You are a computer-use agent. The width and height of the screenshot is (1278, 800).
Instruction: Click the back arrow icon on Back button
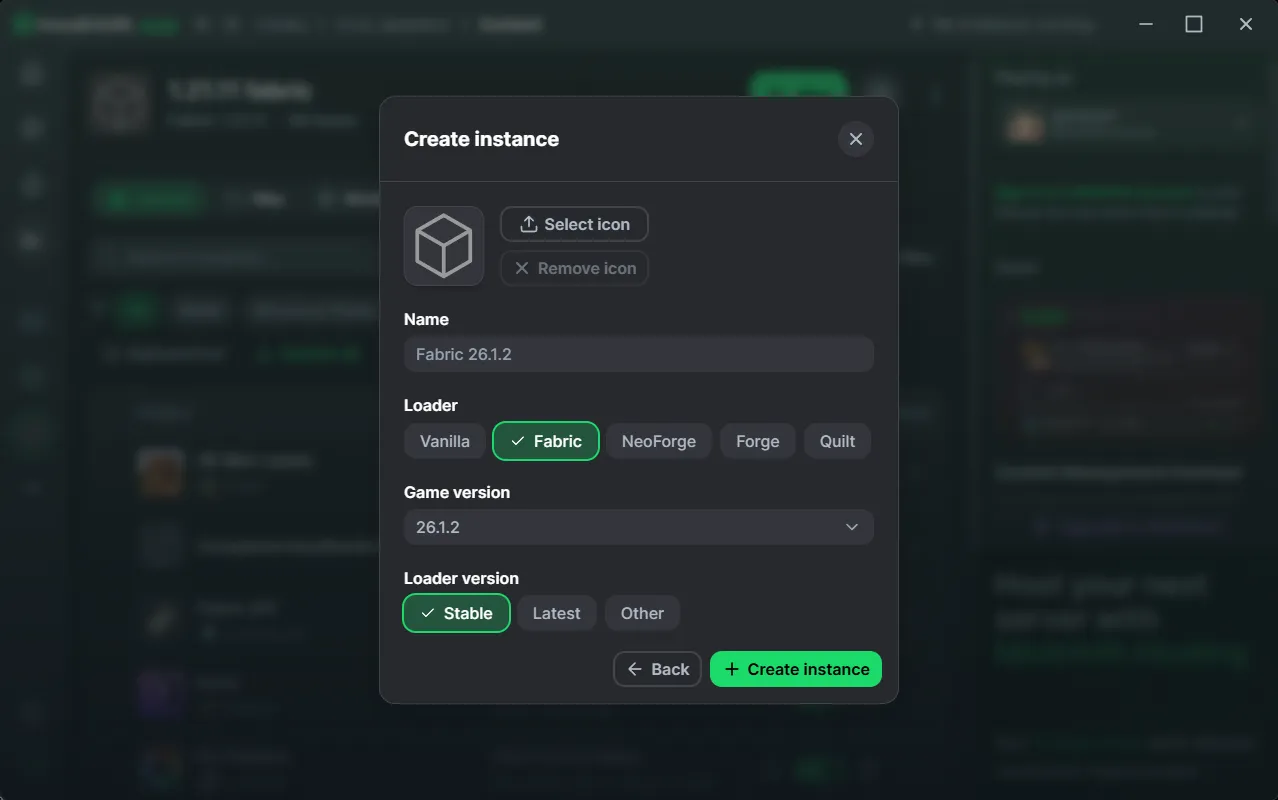[636, 669]
